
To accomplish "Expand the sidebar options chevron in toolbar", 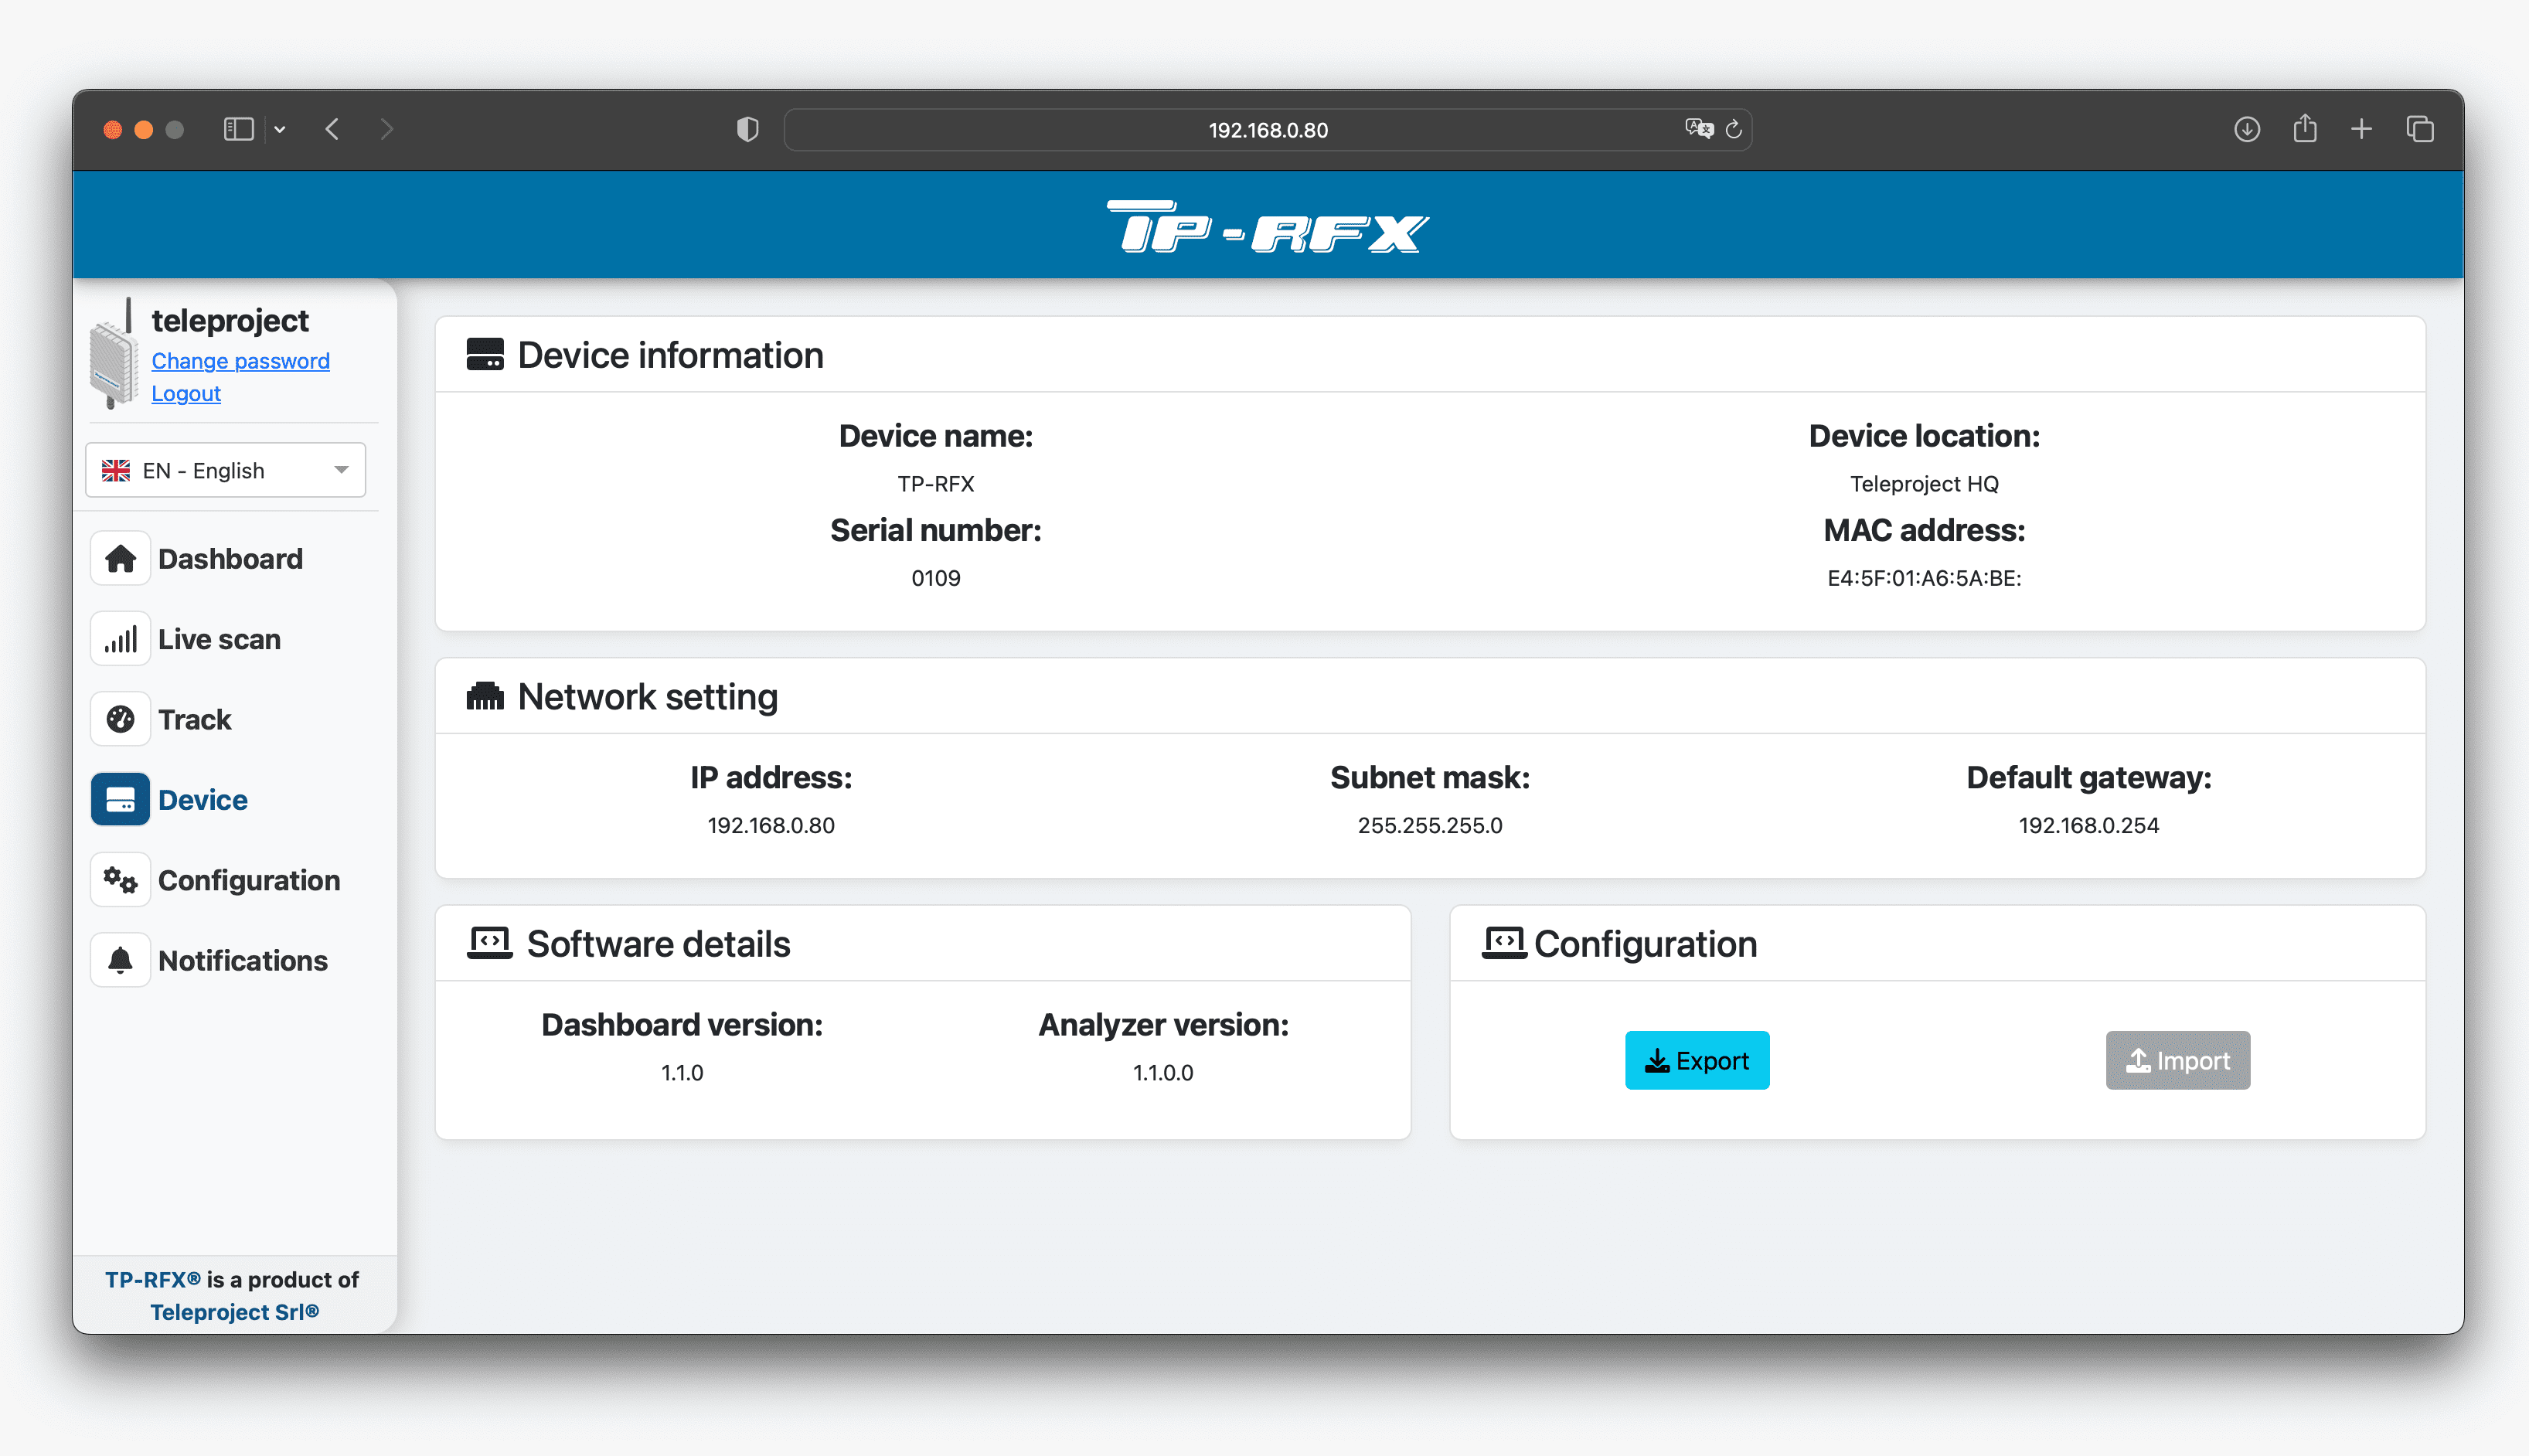I will pyautogui.click(x=280, y=129).
